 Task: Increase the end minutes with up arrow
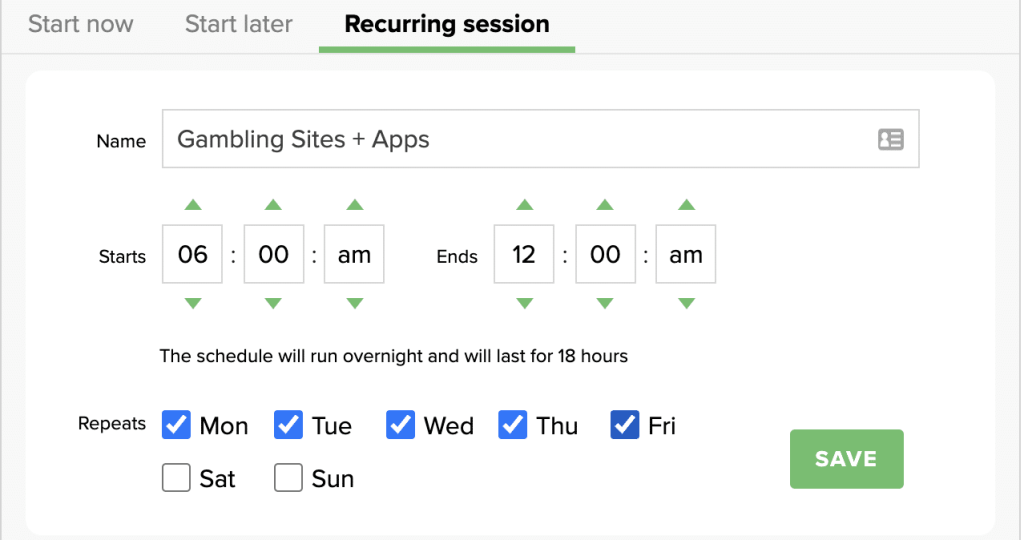click(605, 205)
